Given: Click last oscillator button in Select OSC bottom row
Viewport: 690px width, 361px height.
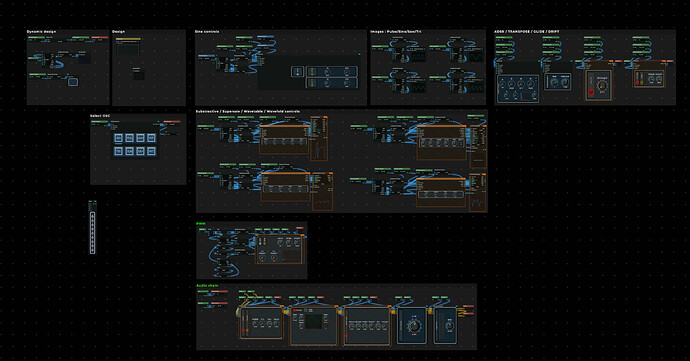Looking at the screenshot, I should 151,151.
